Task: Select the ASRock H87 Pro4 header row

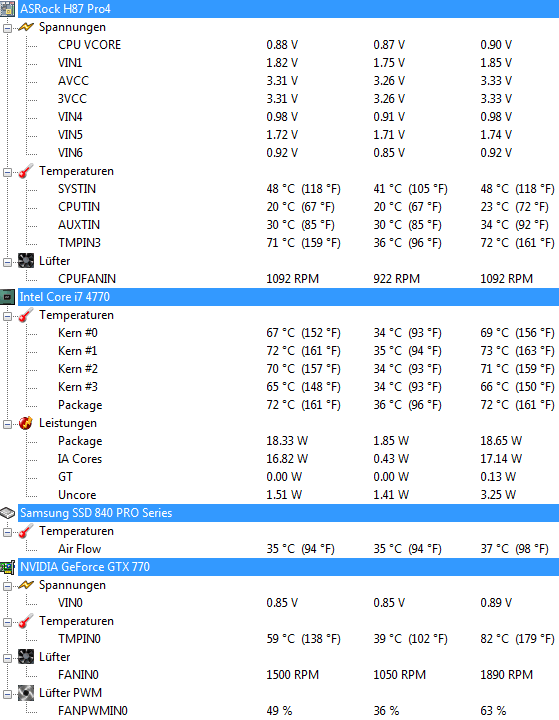Action: click(x=288, y=9)
